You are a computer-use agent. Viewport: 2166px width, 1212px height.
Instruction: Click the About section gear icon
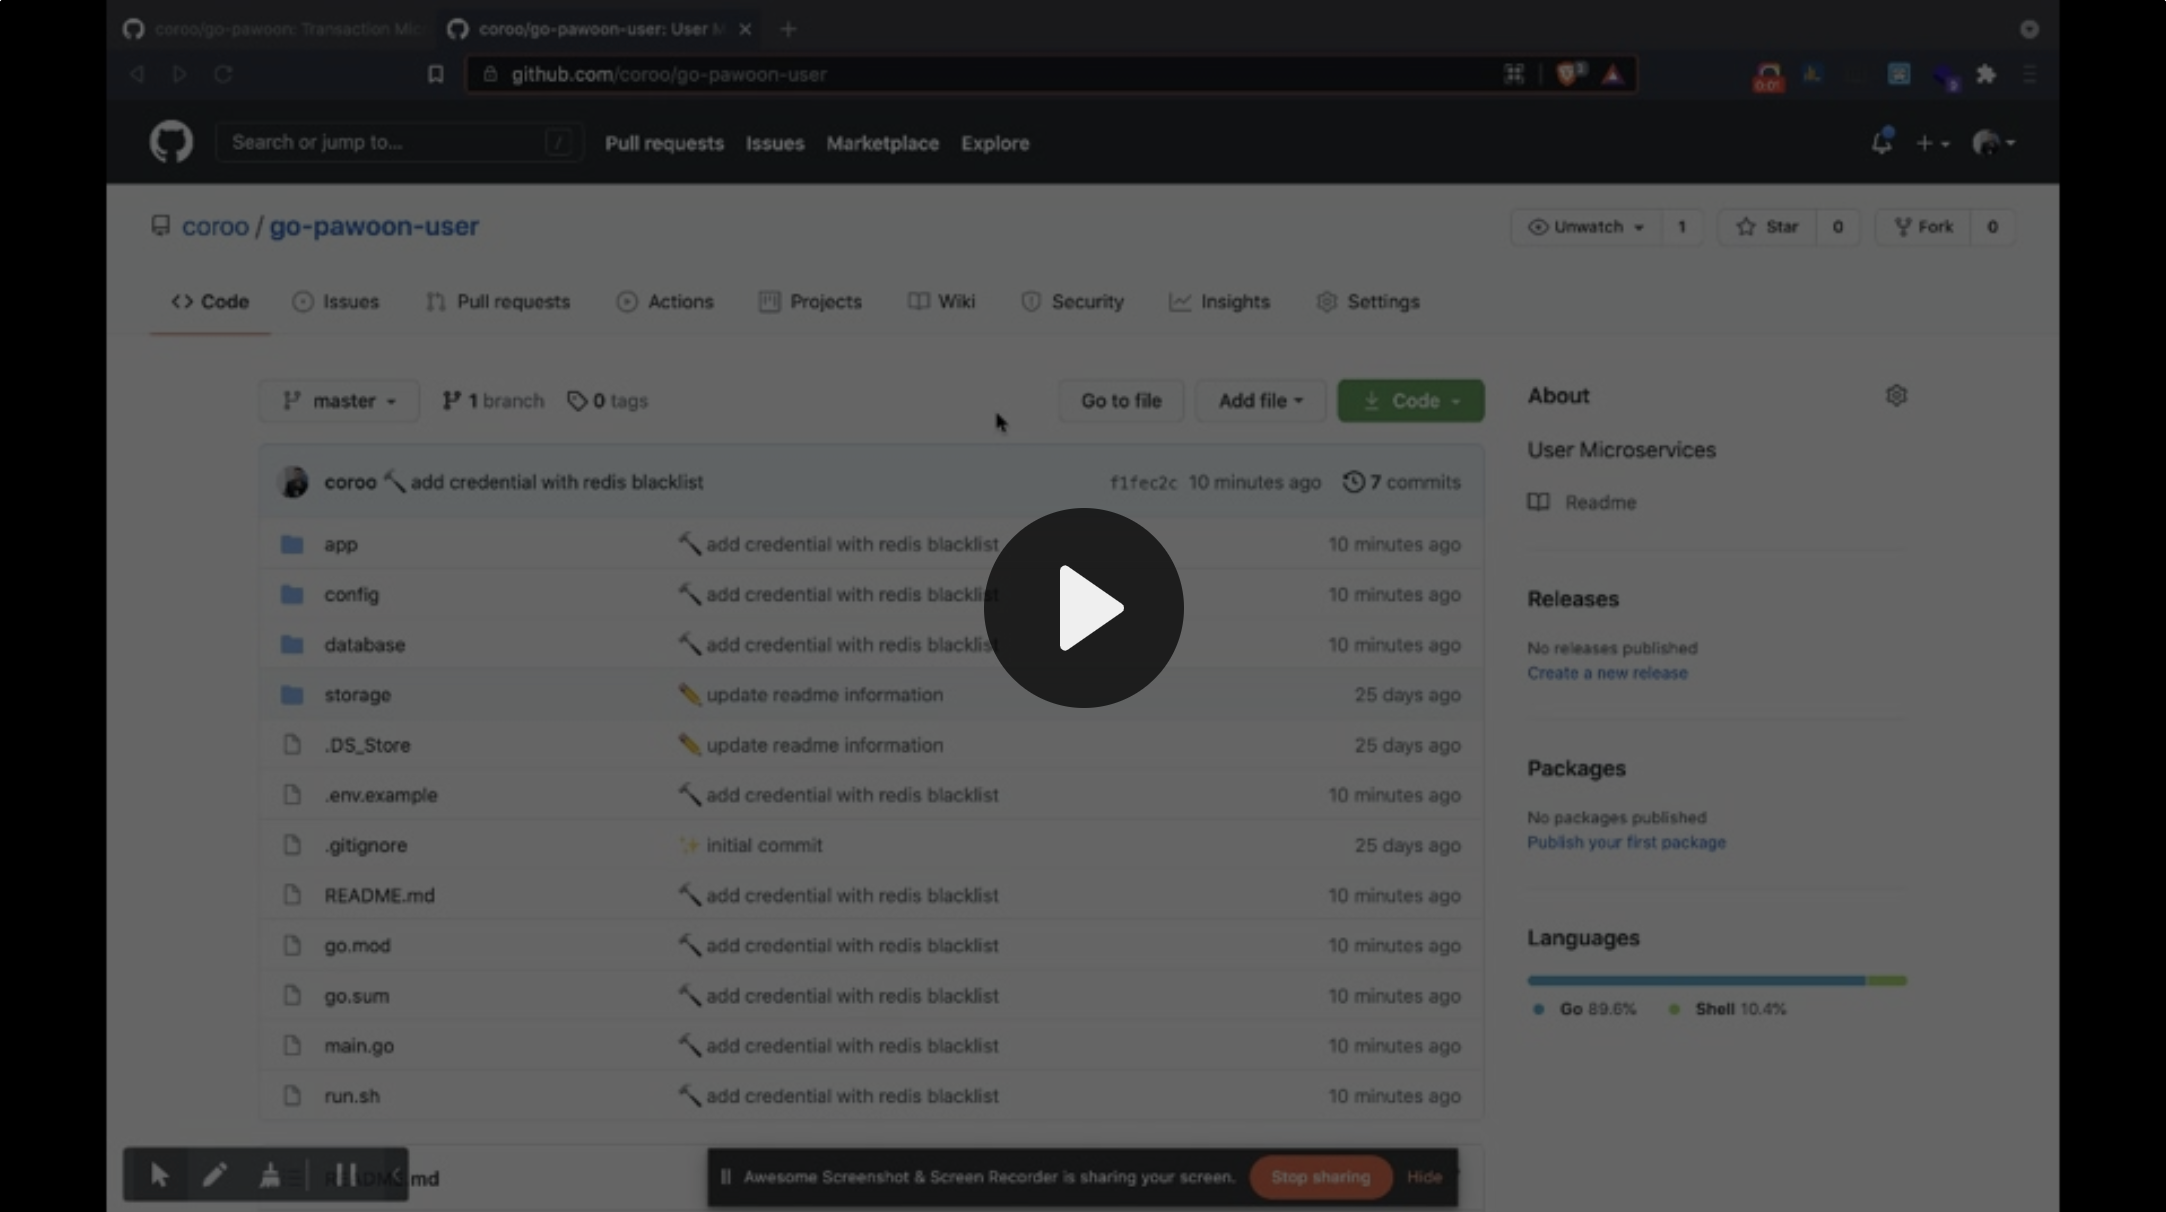coord(1896,396)
